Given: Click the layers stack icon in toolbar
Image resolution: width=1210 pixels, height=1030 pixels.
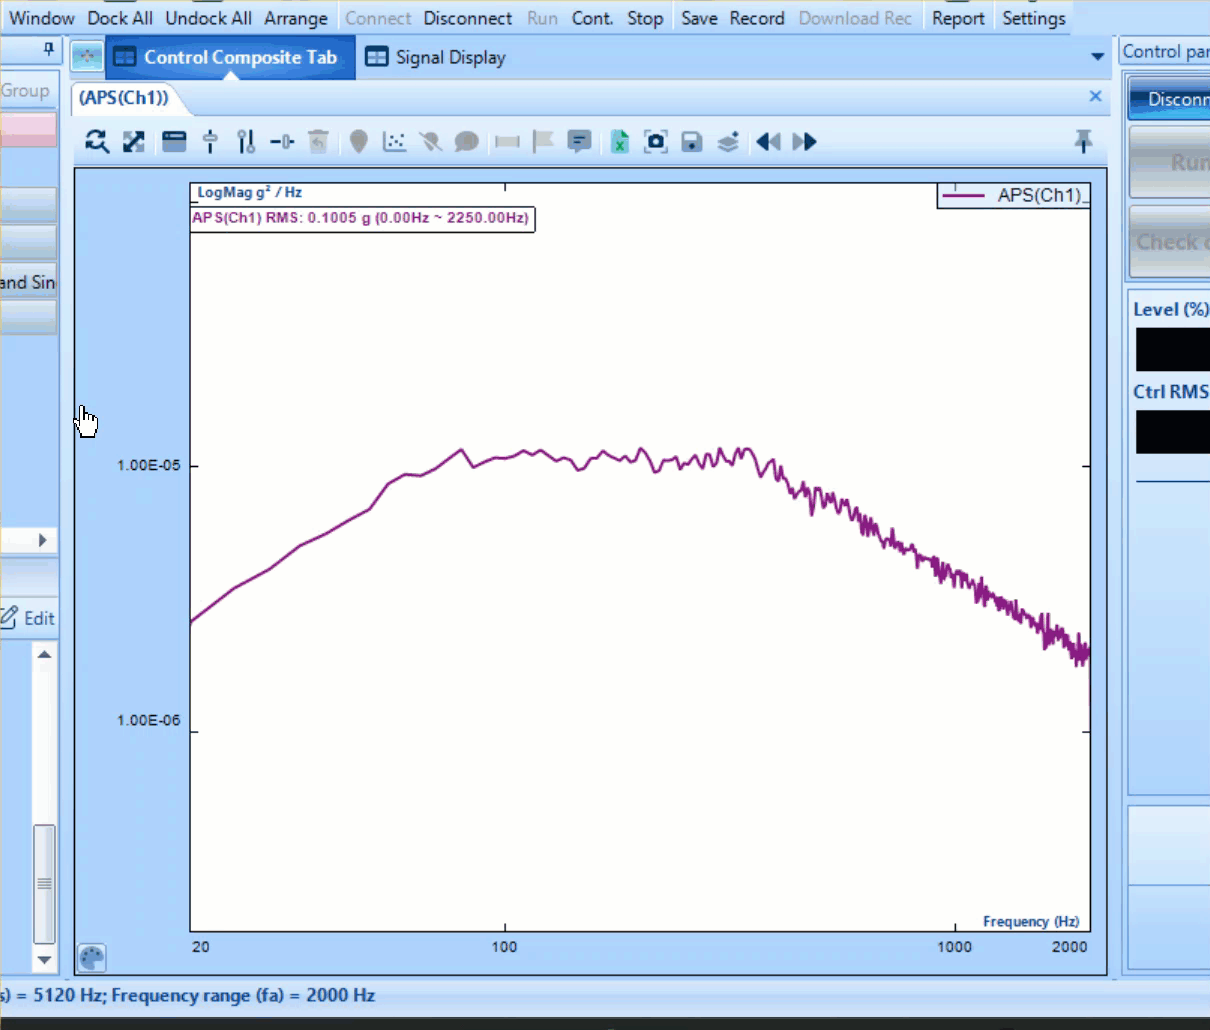Looking at the screenshot, I should click(728, 142).
